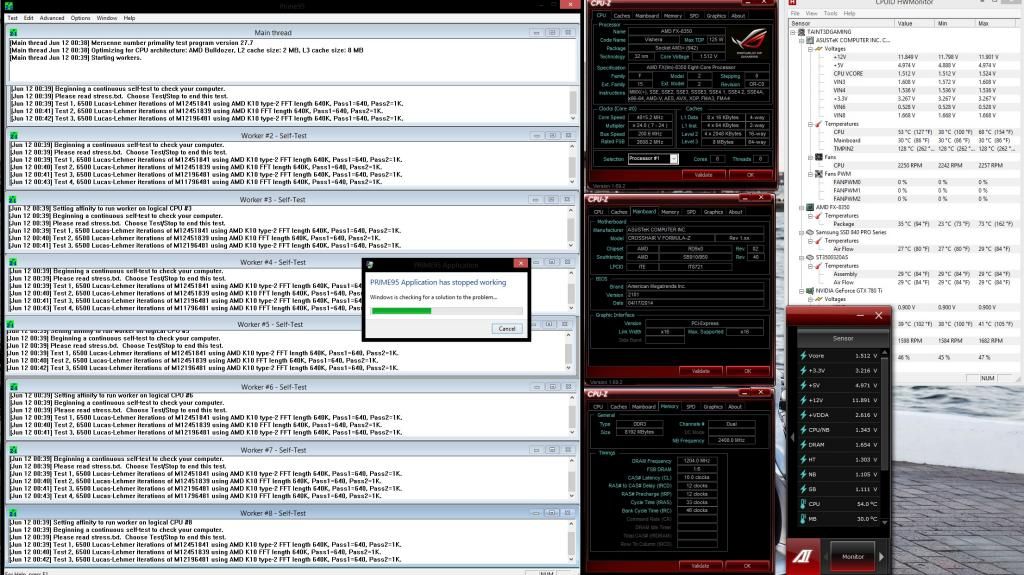Open Prime95 Advanced menu
1024x575 pixels.
coord(52,18)
